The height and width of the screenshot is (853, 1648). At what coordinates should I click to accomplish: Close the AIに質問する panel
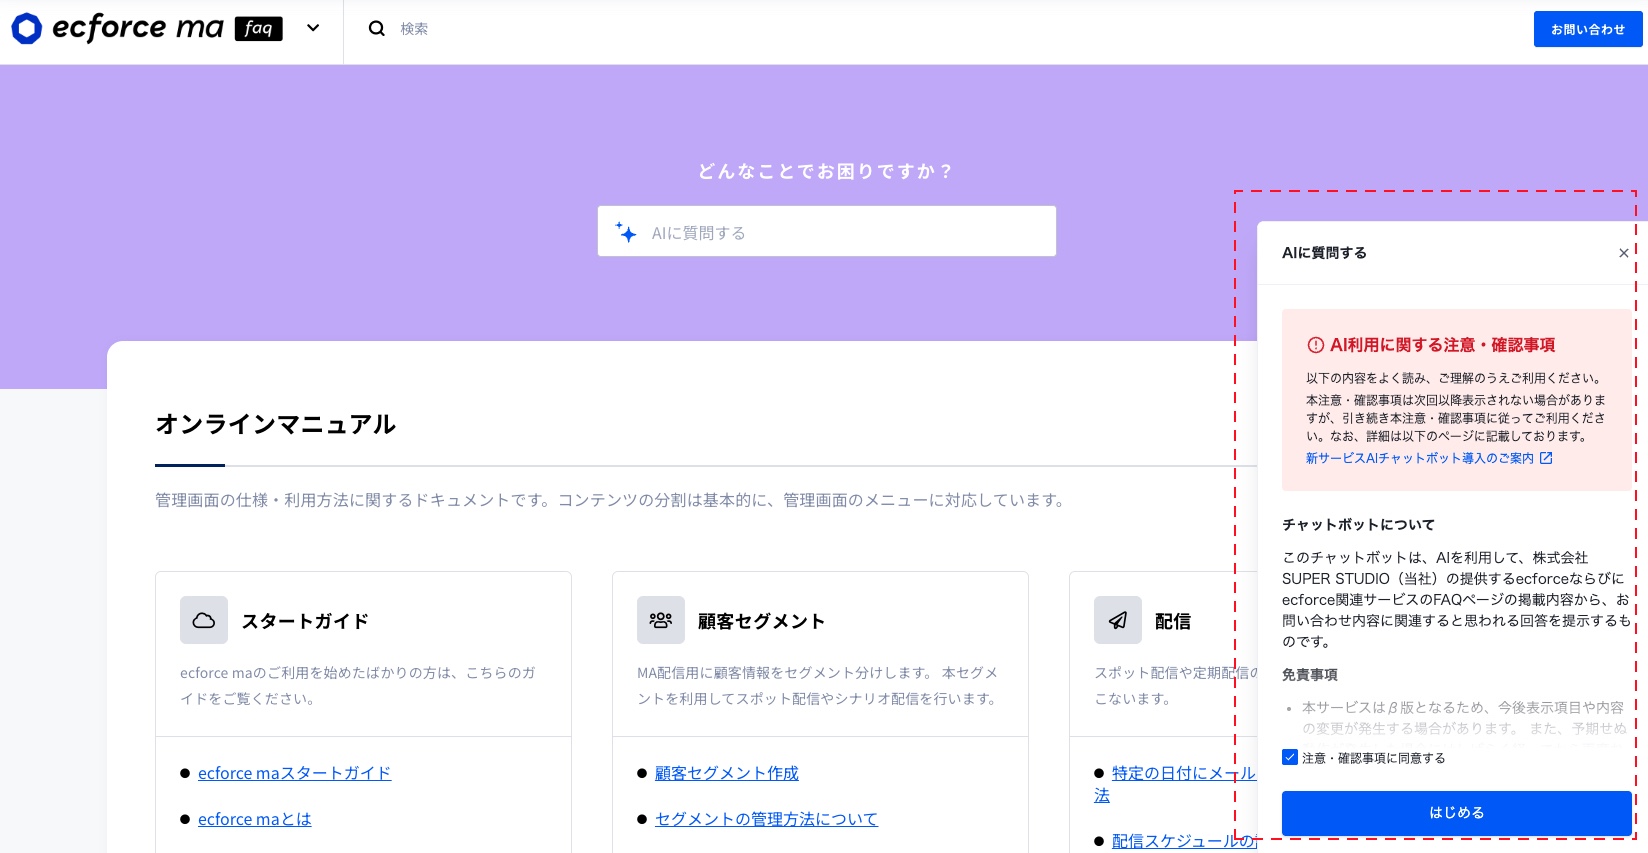1624,253
